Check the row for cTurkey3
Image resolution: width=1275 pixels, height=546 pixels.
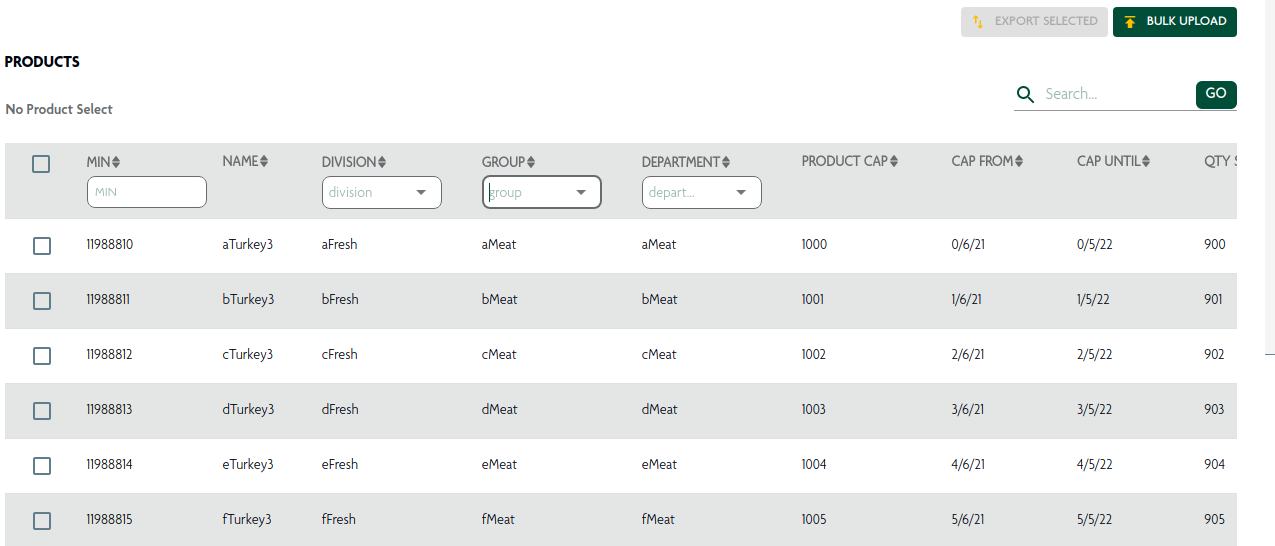coord(42,356)
